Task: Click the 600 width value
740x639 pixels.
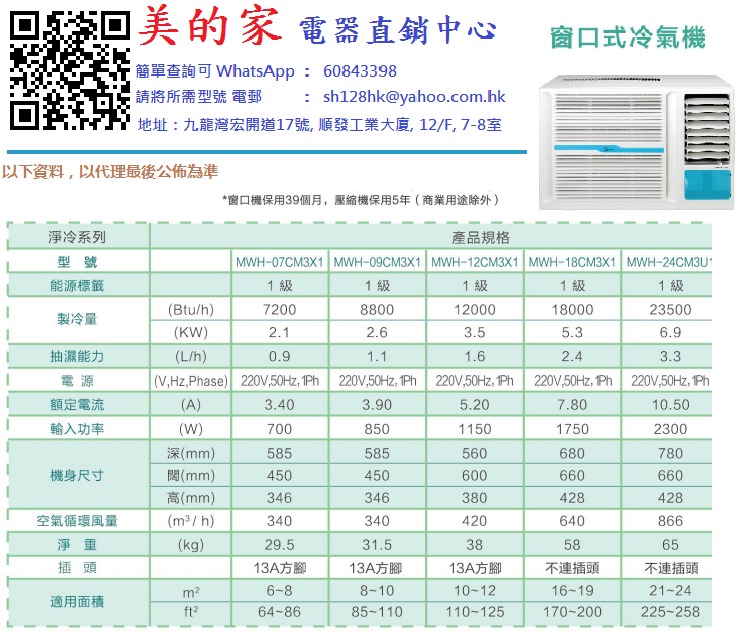Action: 475,475
